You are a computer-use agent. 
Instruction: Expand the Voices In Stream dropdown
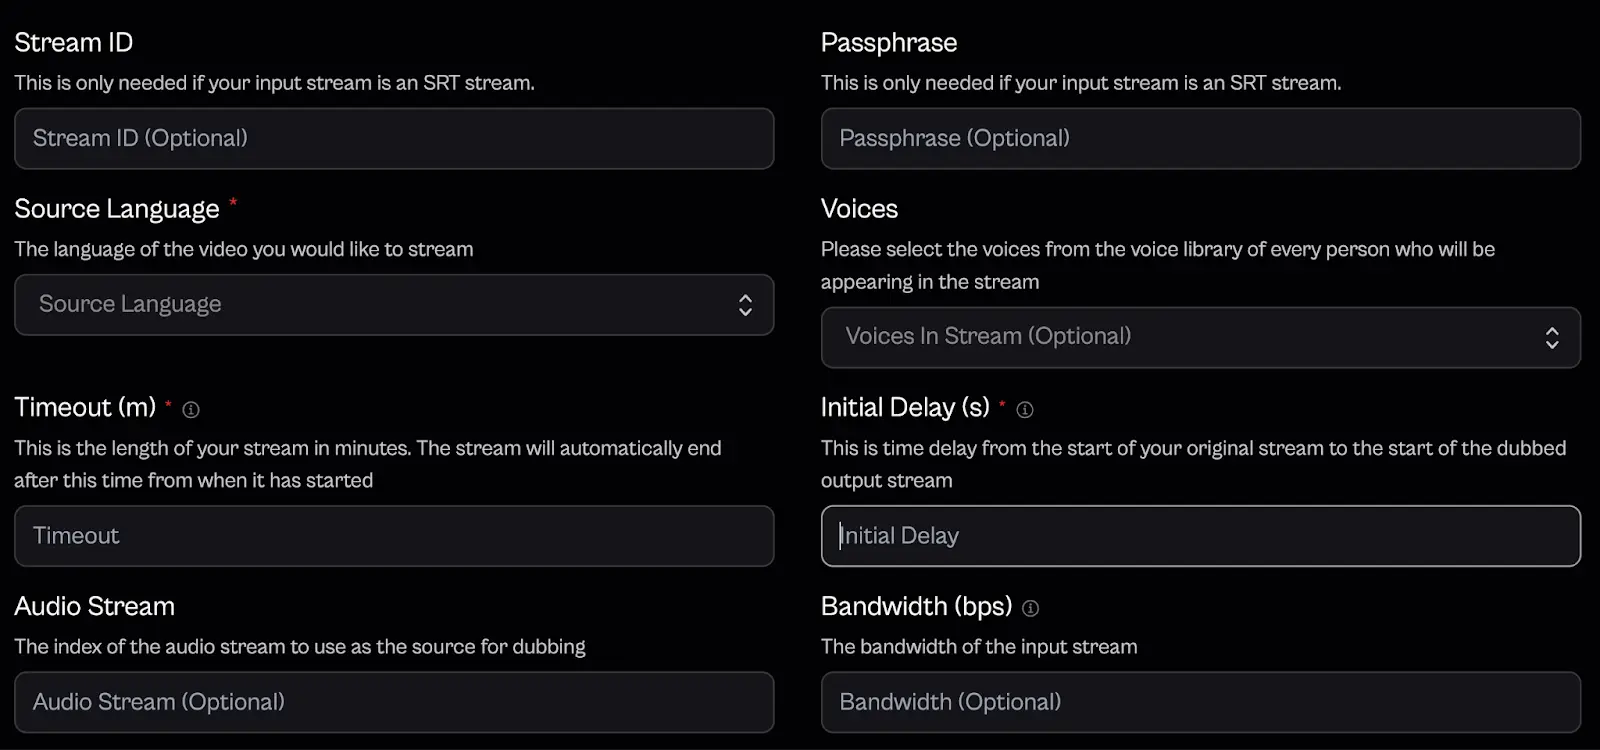pos(1180,338)
